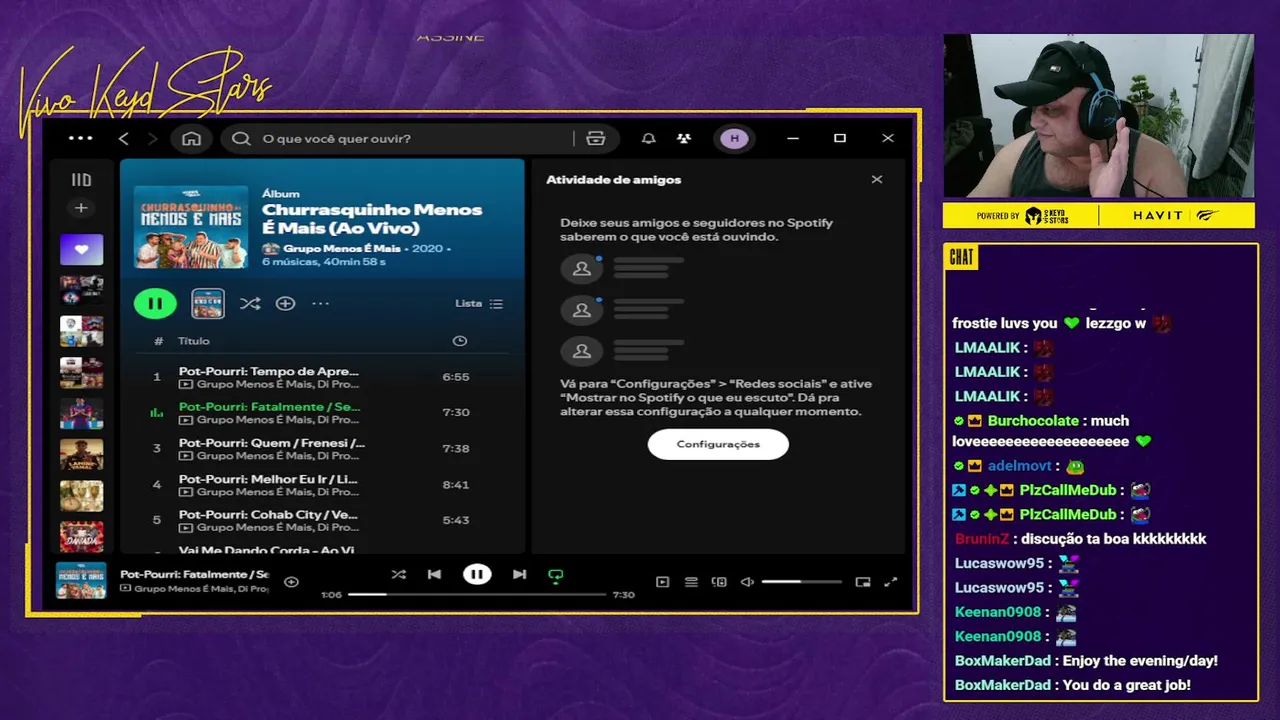Click the webcam feed overlay
The width and height of the screenshot is (1280, 720).
pos(1098,116)
